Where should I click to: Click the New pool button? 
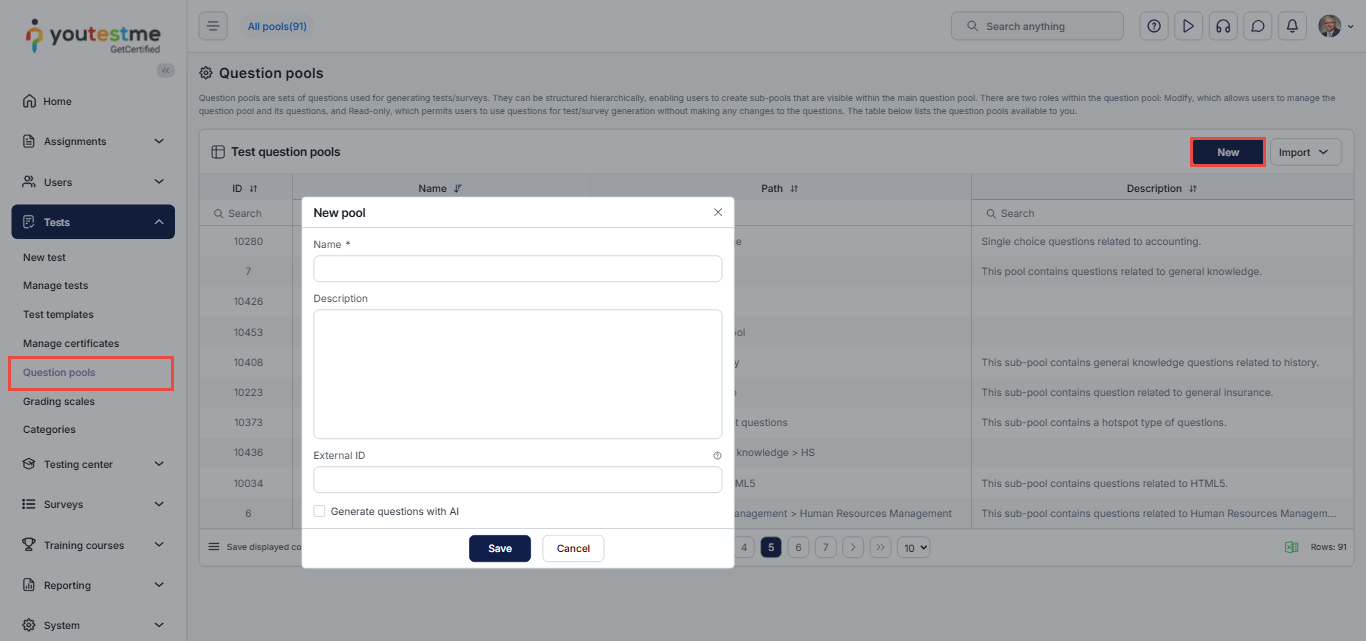tap(1228, 152)
